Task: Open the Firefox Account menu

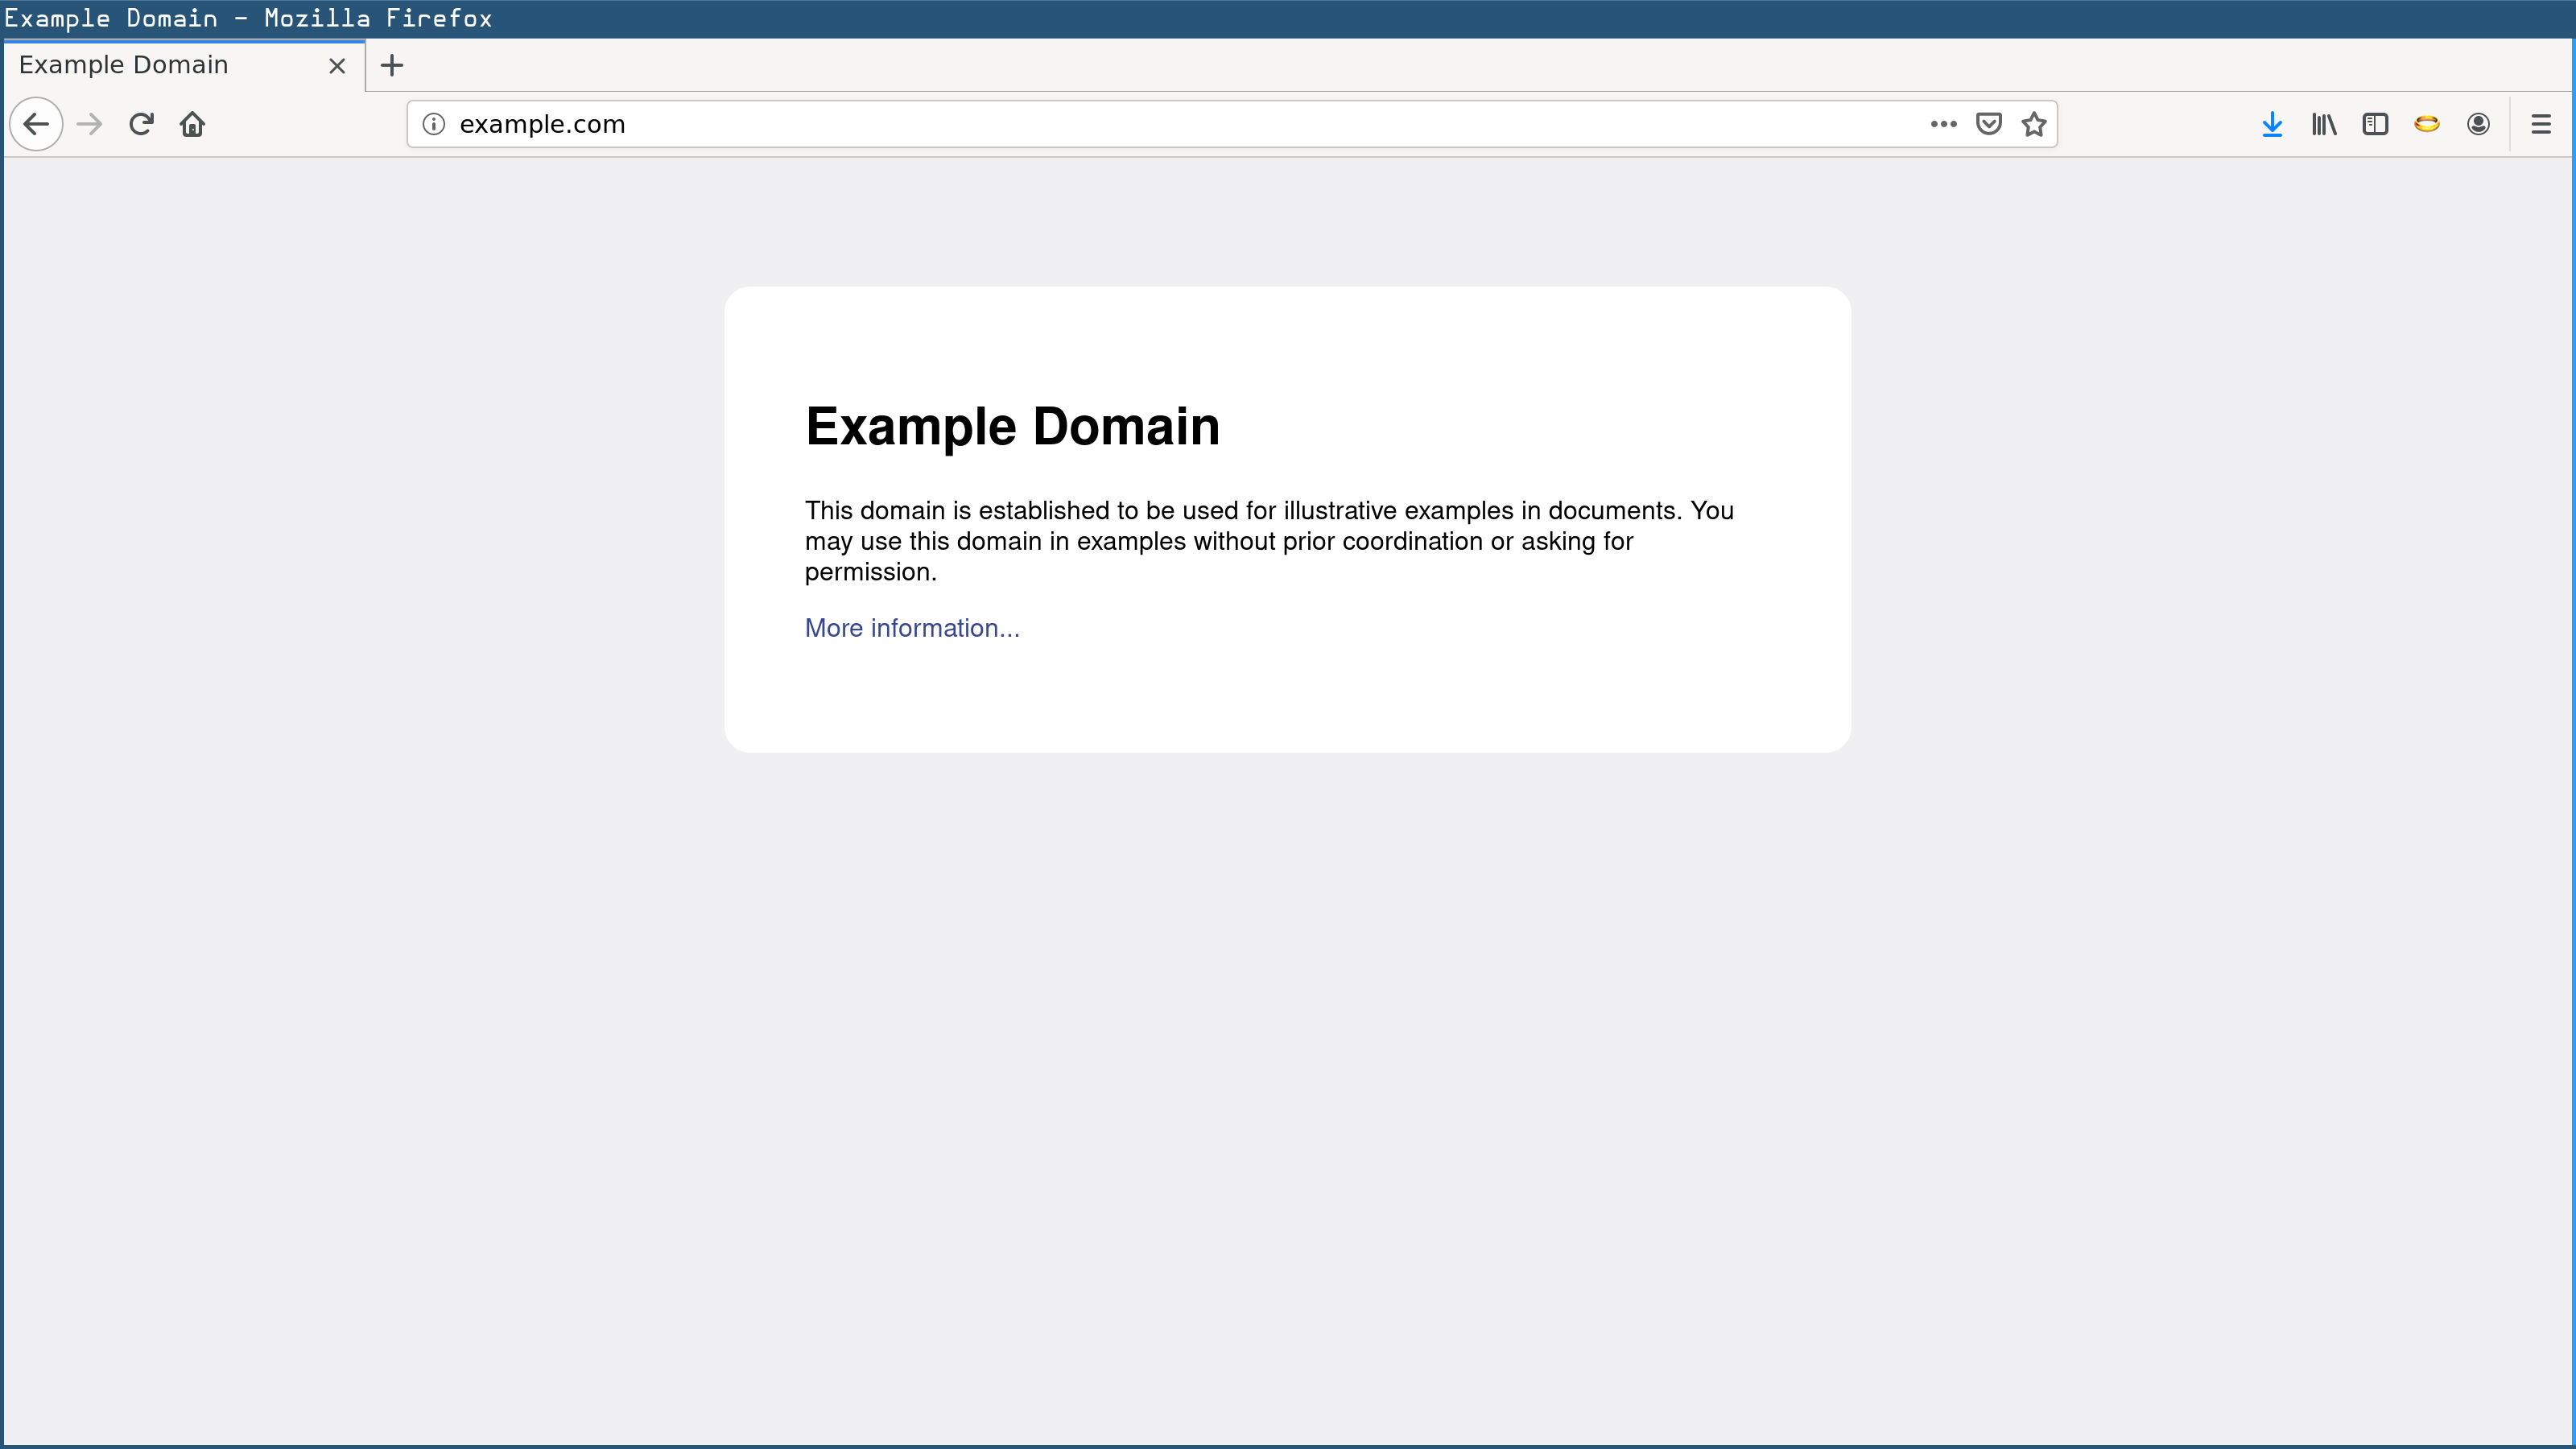Action: tap(2478, 124)
